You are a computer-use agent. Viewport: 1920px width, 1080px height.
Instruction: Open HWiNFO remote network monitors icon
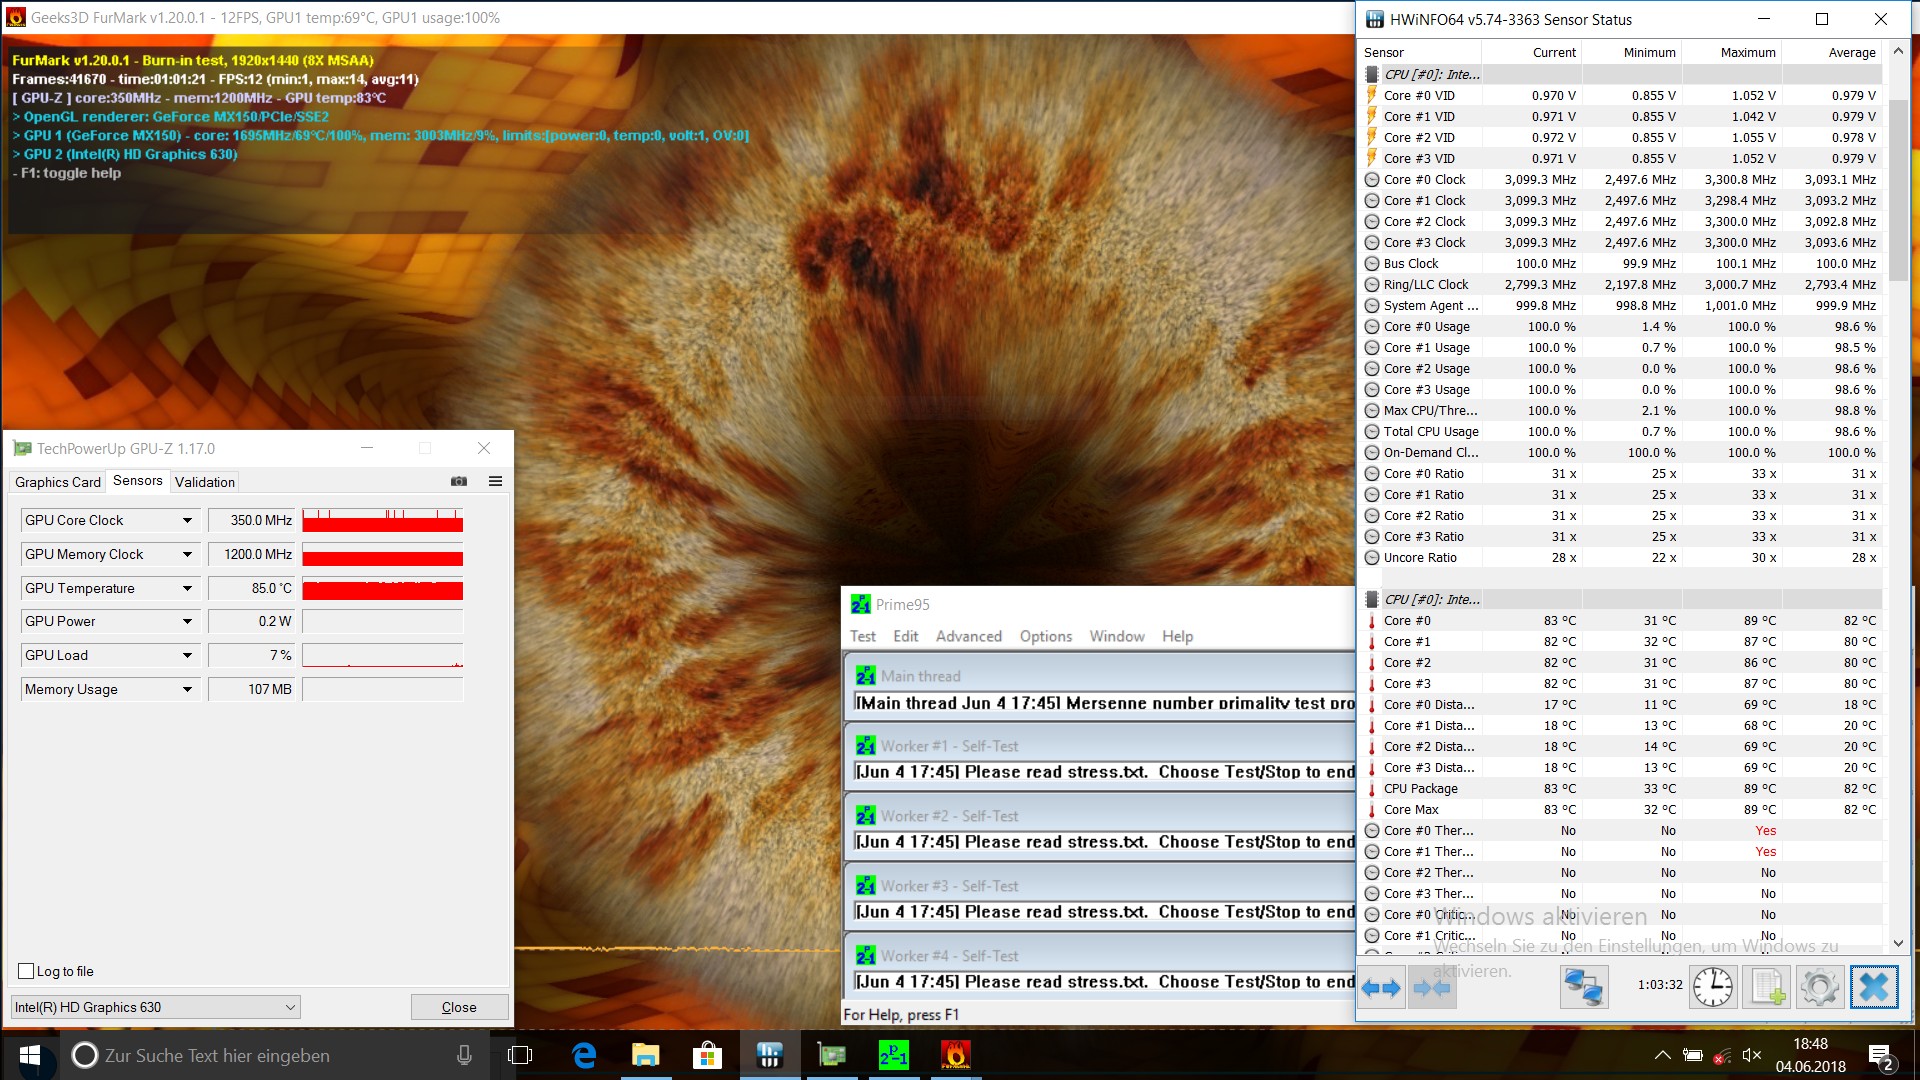[1584, 988]
